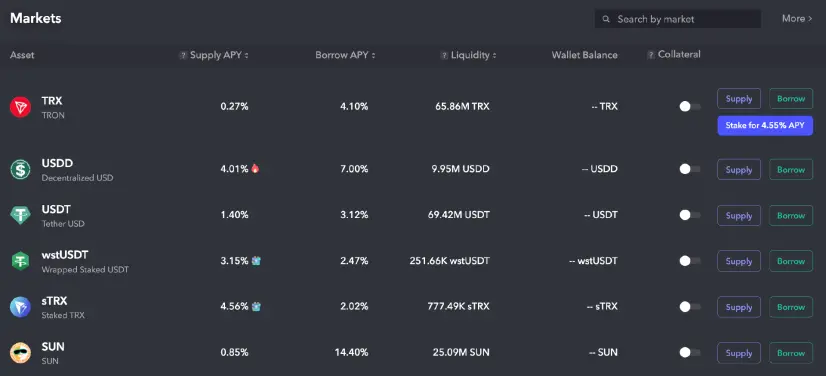
Task: Toggle collateral switch for TRX
Action: coord(690,107)
